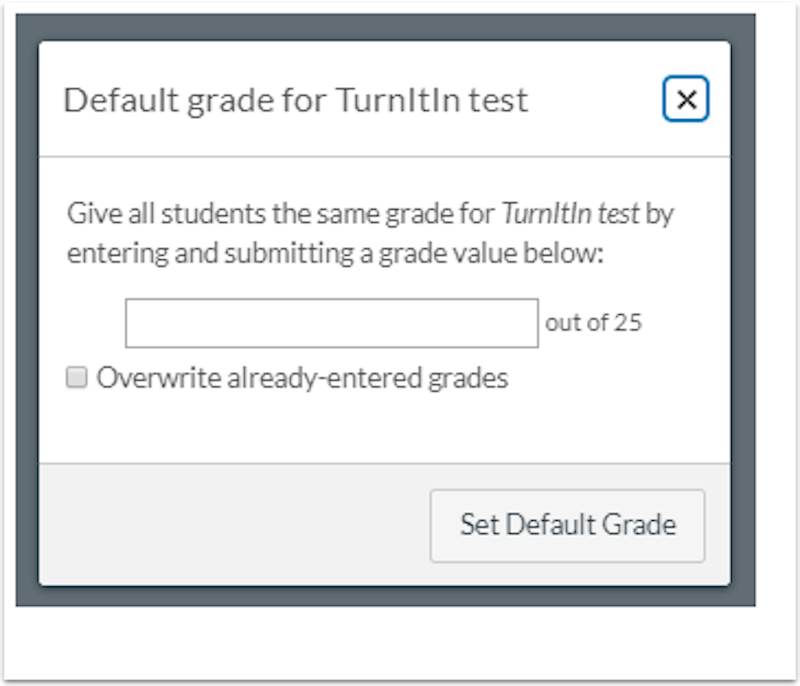Screen dimensions: 800x686
Task: Click the Overwrite already-entered grades label
Action: 301,377
